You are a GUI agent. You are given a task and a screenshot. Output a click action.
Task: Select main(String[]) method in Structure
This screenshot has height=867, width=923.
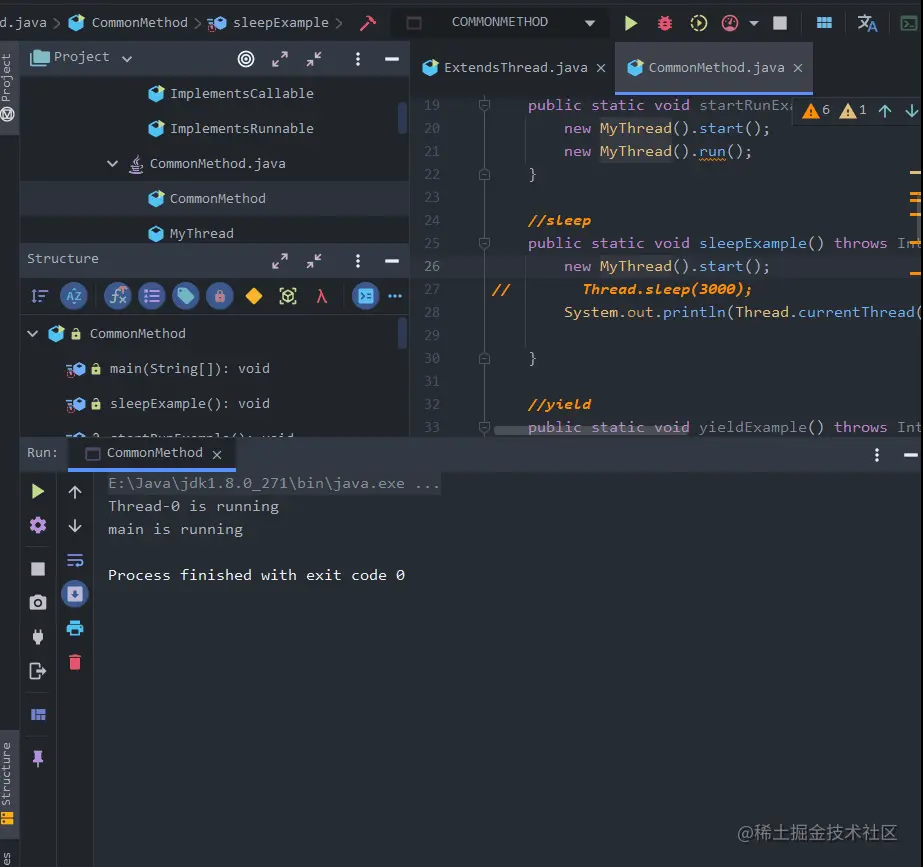tap(190, 368)
